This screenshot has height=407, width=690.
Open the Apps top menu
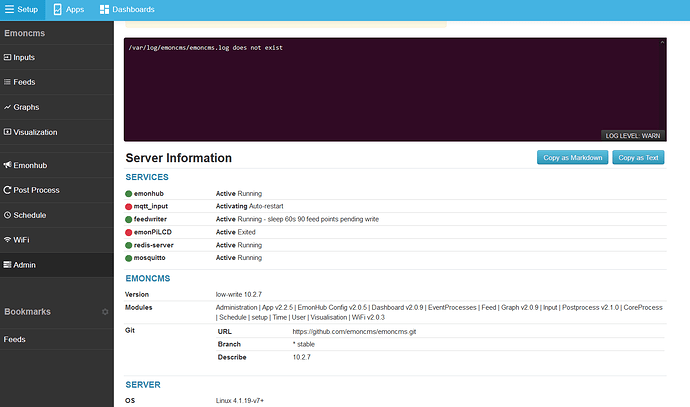(68, 10)
